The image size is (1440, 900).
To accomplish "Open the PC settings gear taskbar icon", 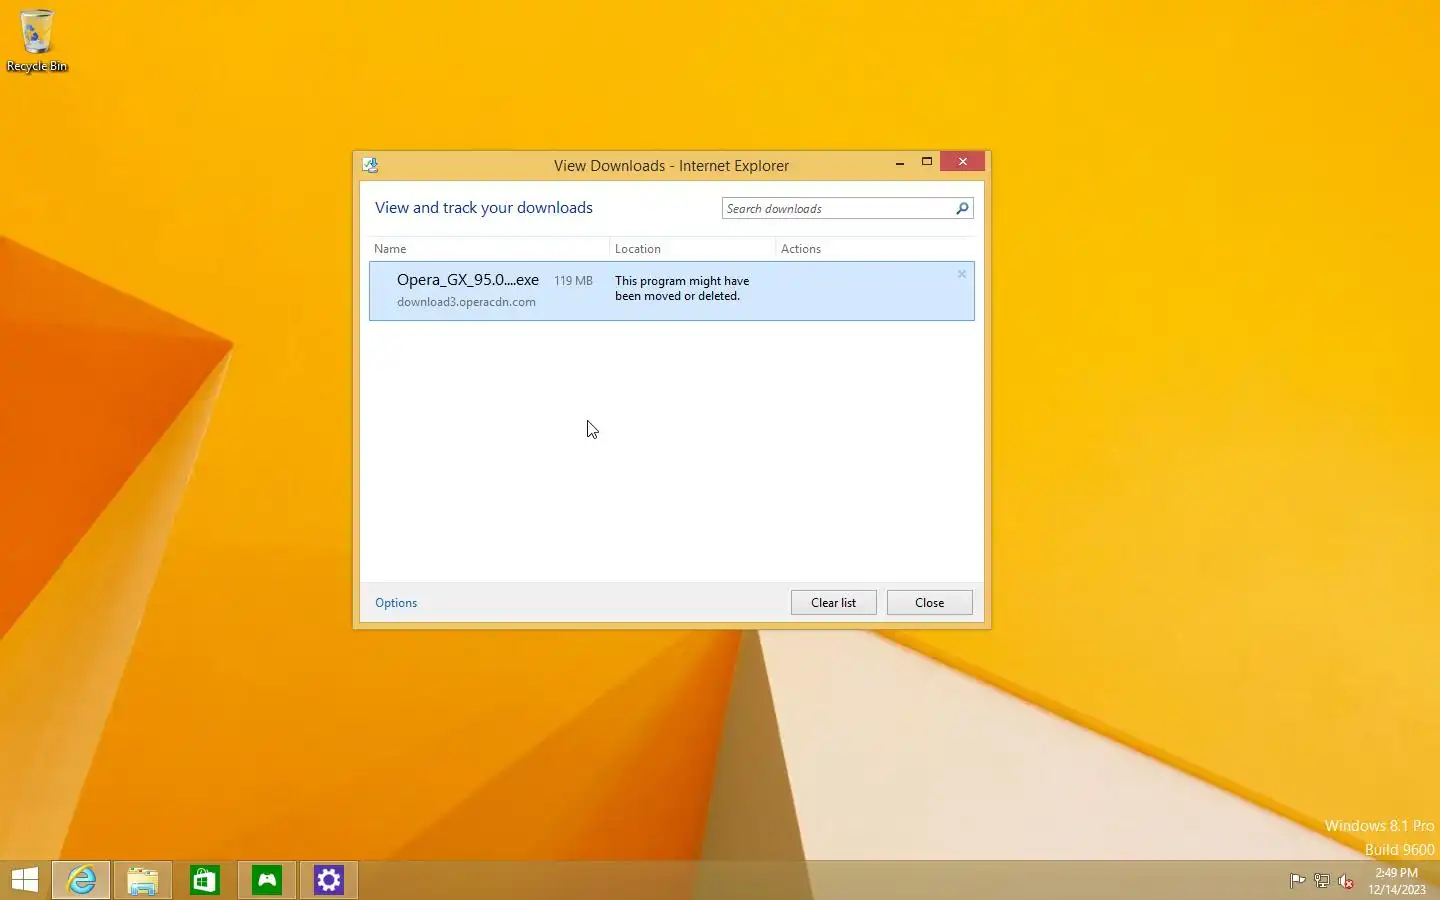I will 329,880.
